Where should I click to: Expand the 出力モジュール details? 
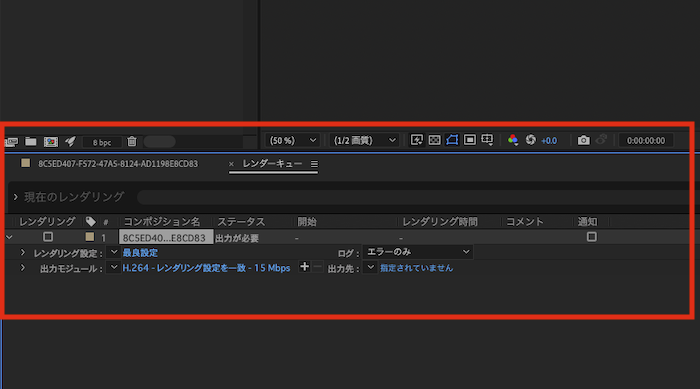coord(22,268)
